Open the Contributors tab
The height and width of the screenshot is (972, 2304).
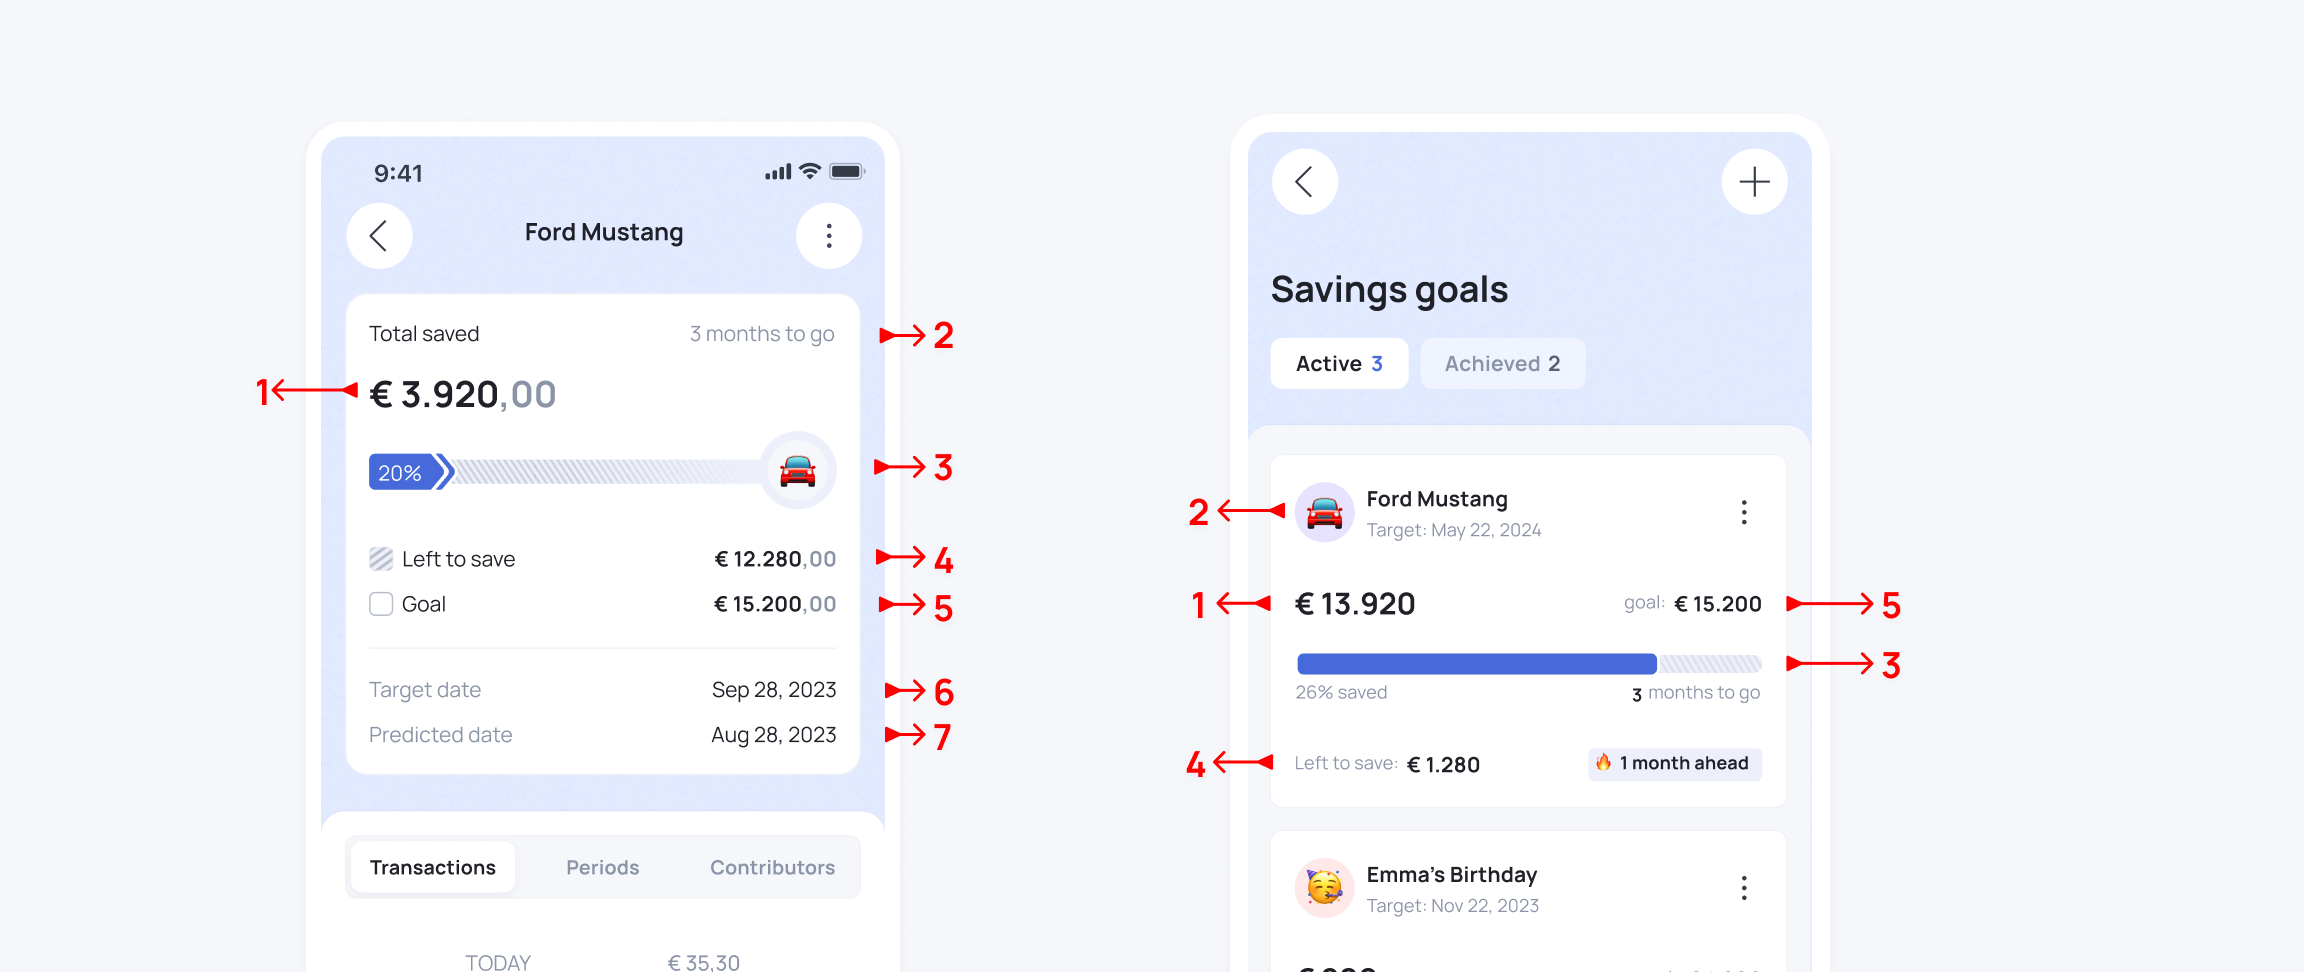tap(772, 867)
